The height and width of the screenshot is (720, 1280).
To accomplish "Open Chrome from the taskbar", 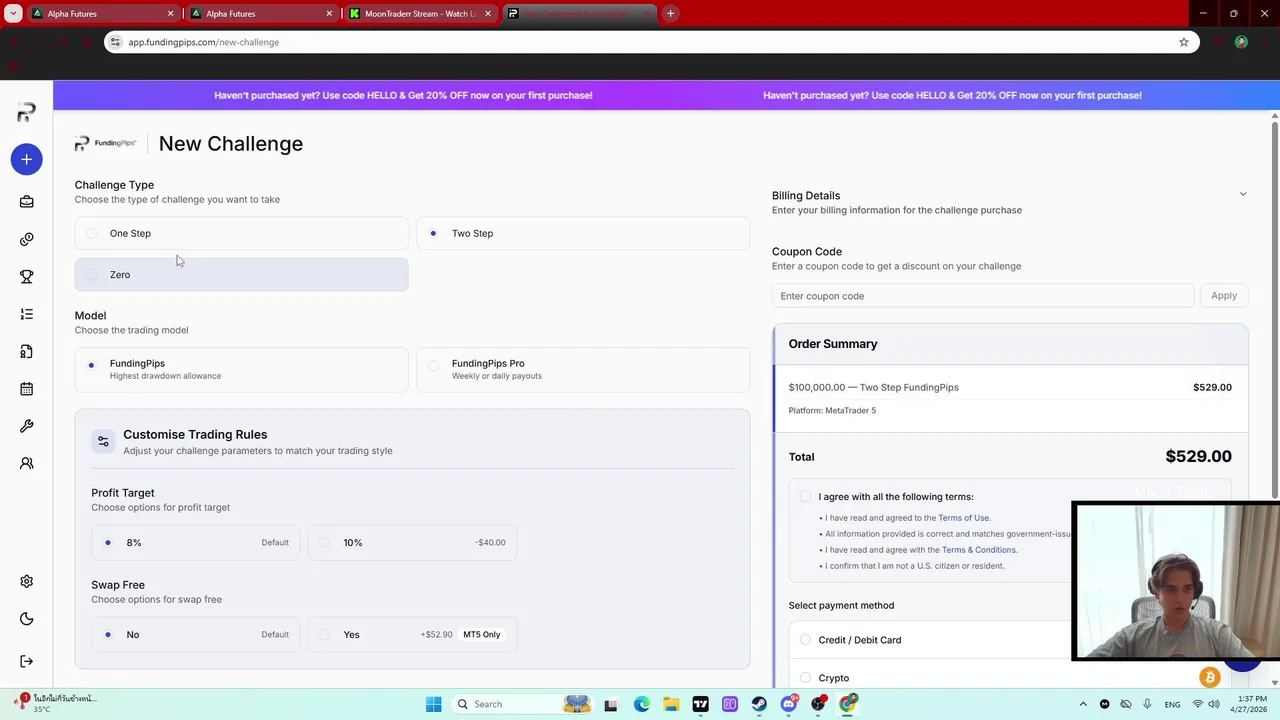I will (848, 704).
